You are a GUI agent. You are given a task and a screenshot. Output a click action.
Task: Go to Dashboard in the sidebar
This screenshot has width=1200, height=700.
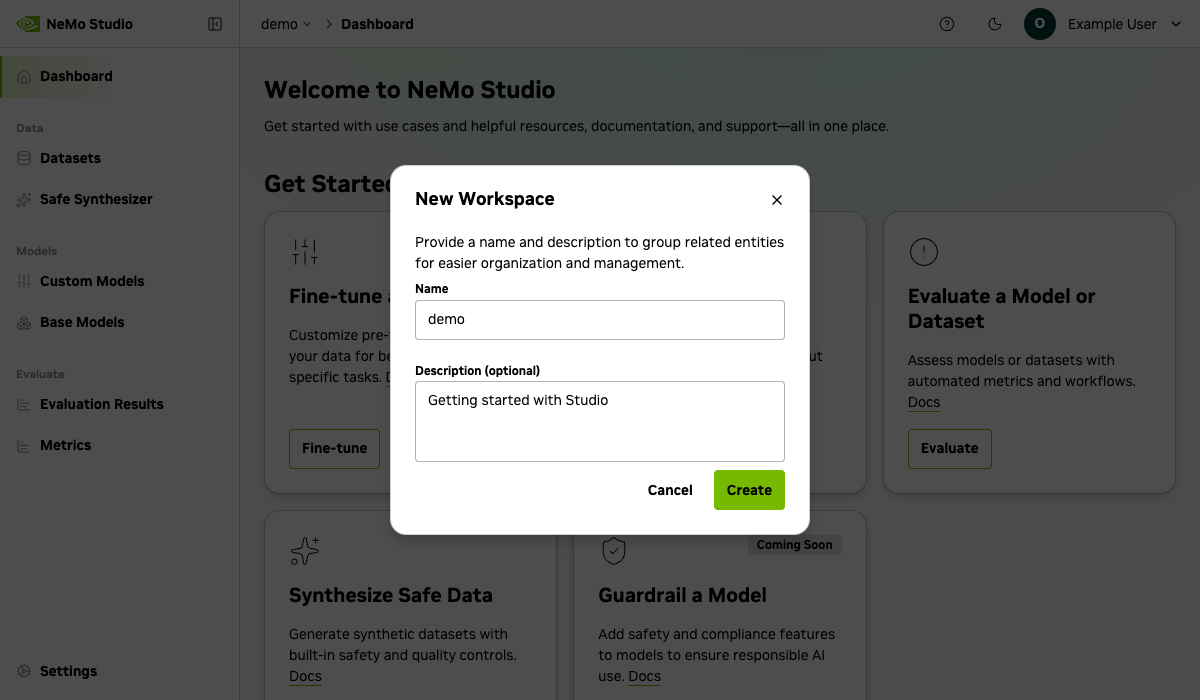76,76
